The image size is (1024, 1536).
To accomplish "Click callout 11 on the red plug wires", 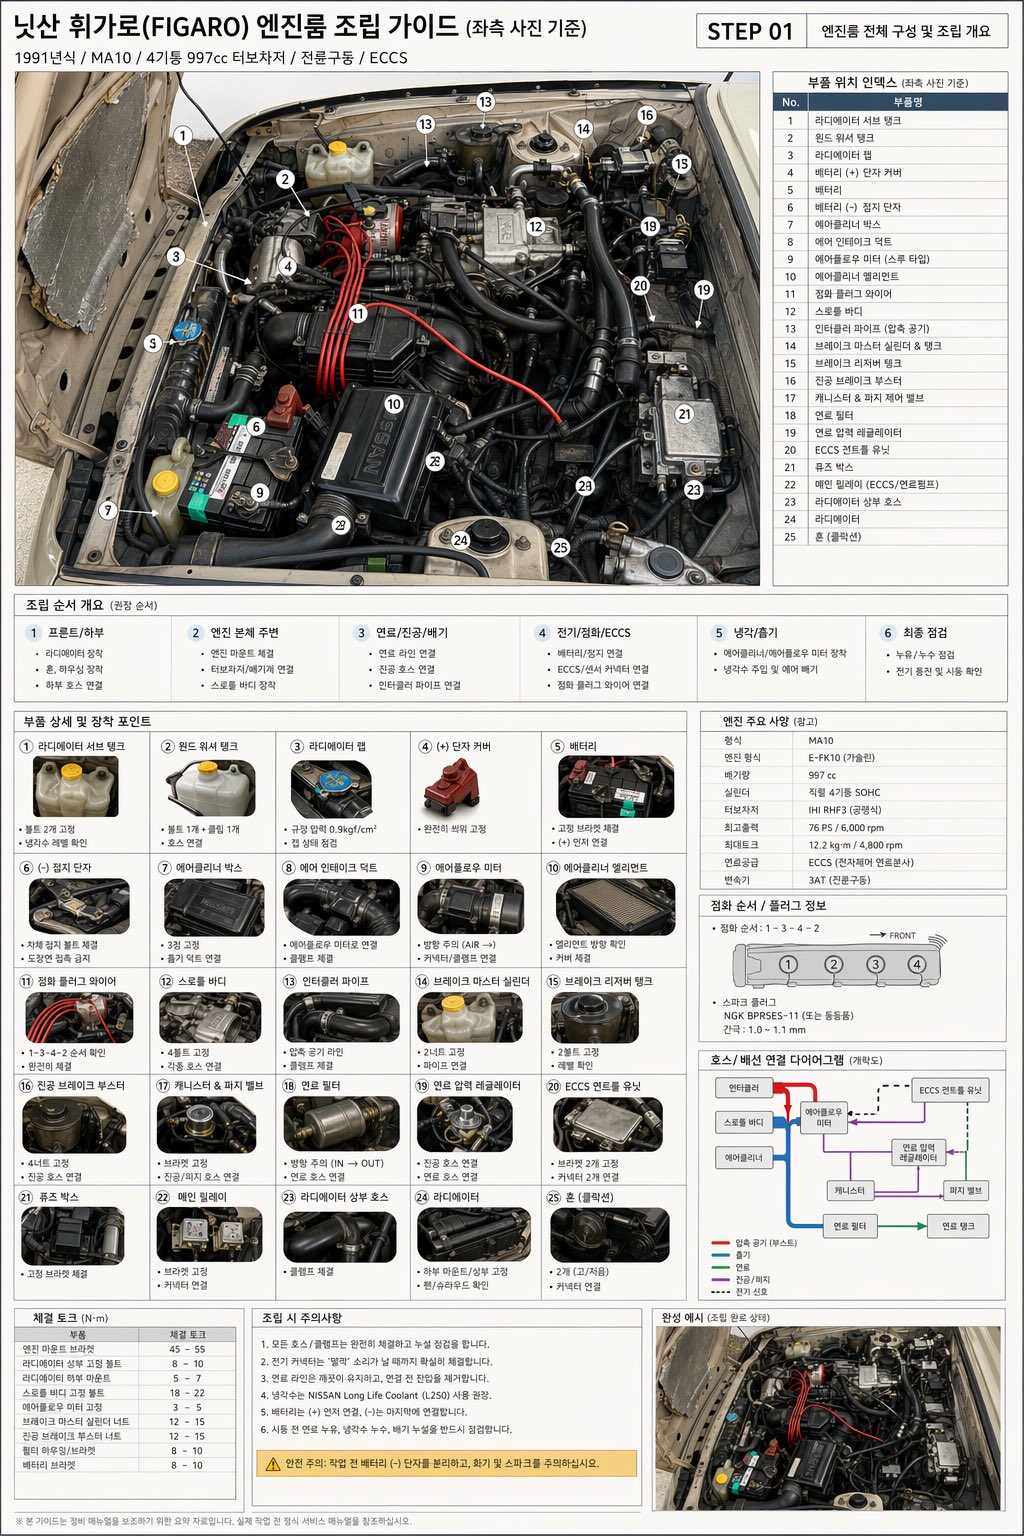I will coord(358,313).
